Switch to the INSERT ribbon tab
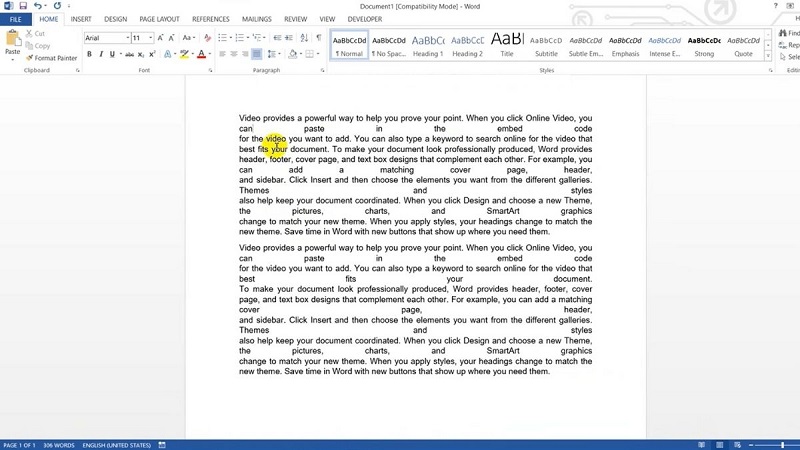This screenshot has height=450, width=800. (81, 19)
